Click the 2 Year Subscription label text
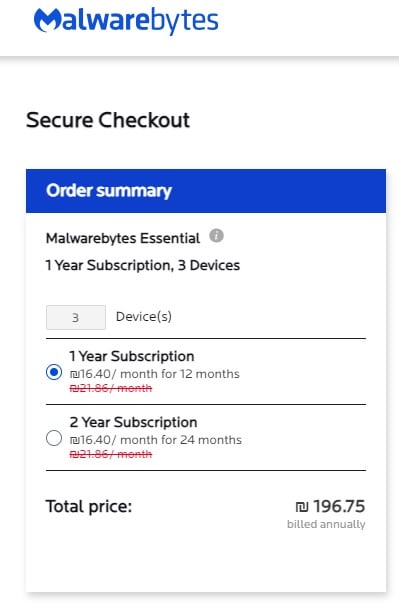The image size is (399, 604). (133, 422)
